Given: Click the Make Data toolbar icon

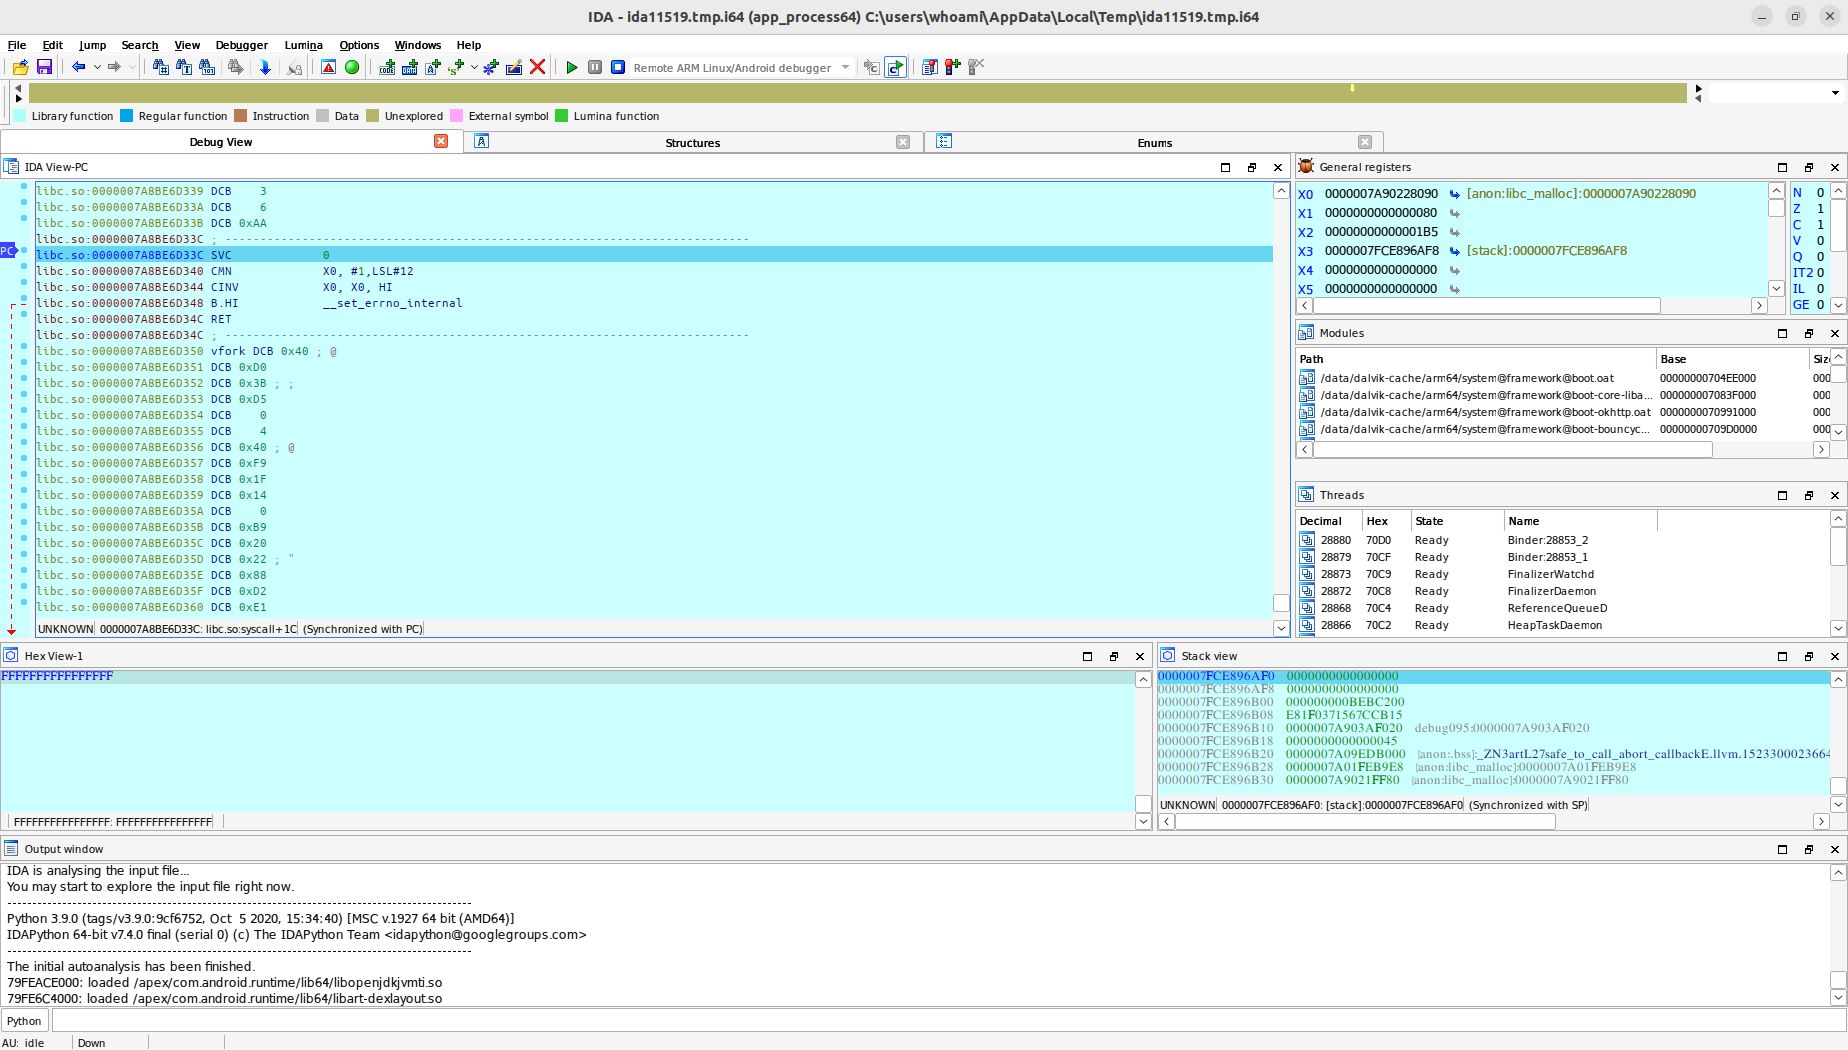Looking at the screenshot, I should [410, 67].
